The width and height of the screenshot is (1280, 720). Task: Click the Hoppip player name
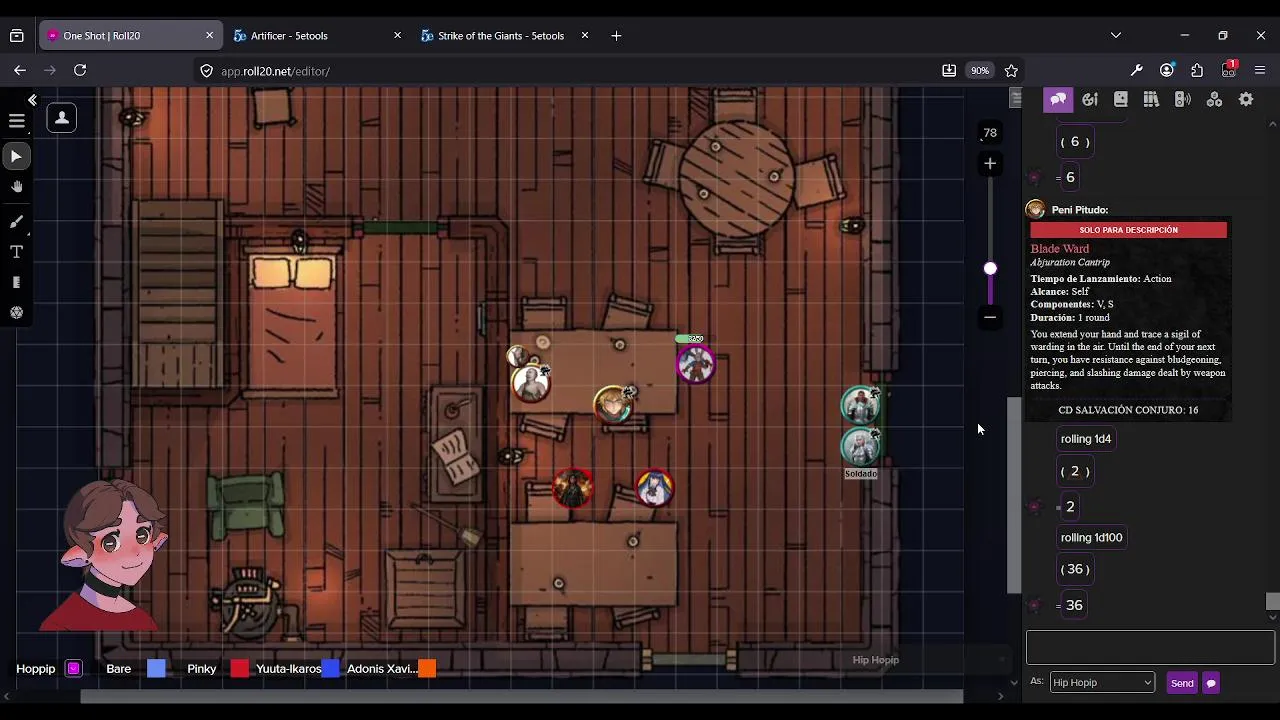point(36,669)
